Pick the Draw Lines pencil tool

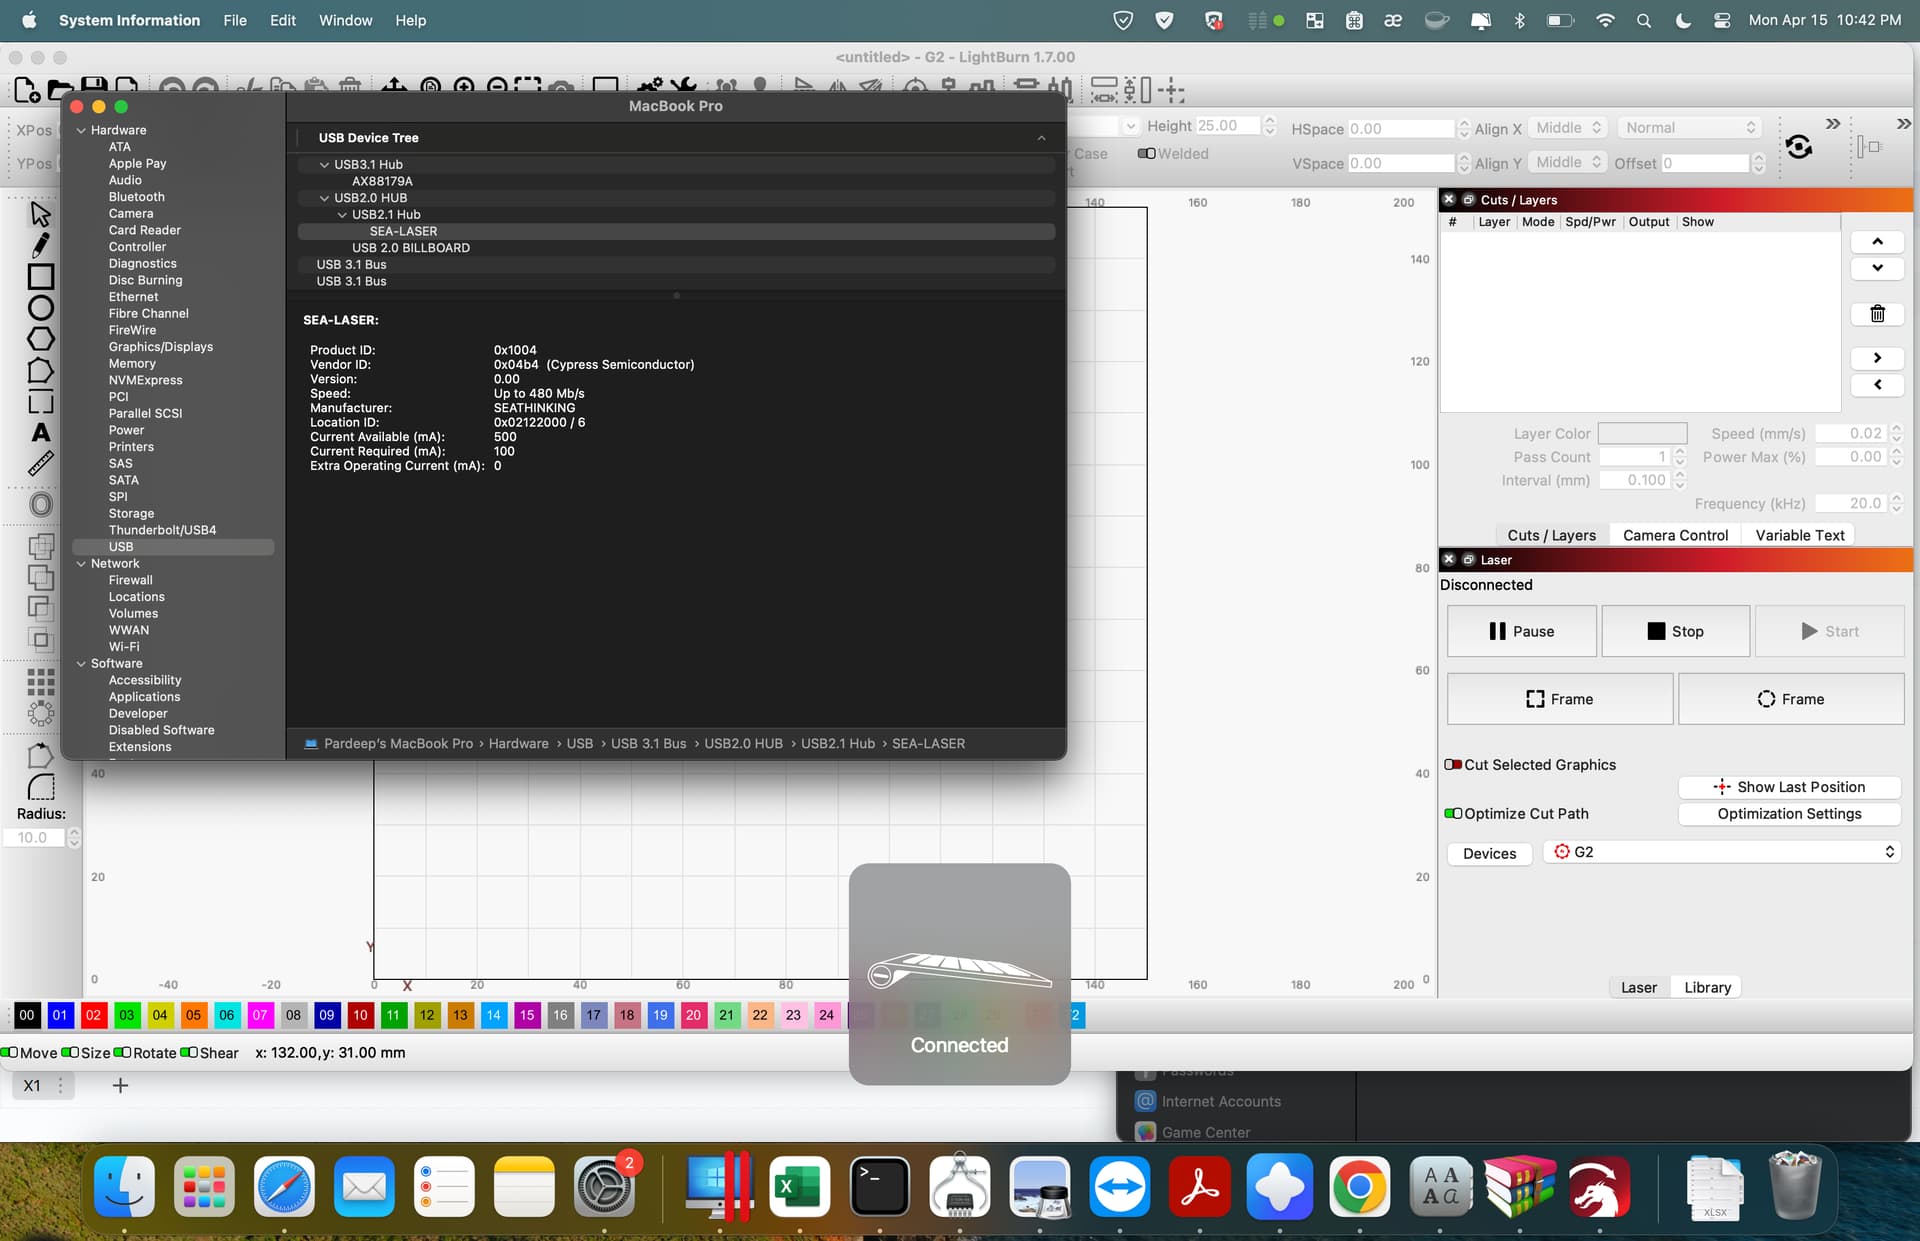(x=40, y=245)
